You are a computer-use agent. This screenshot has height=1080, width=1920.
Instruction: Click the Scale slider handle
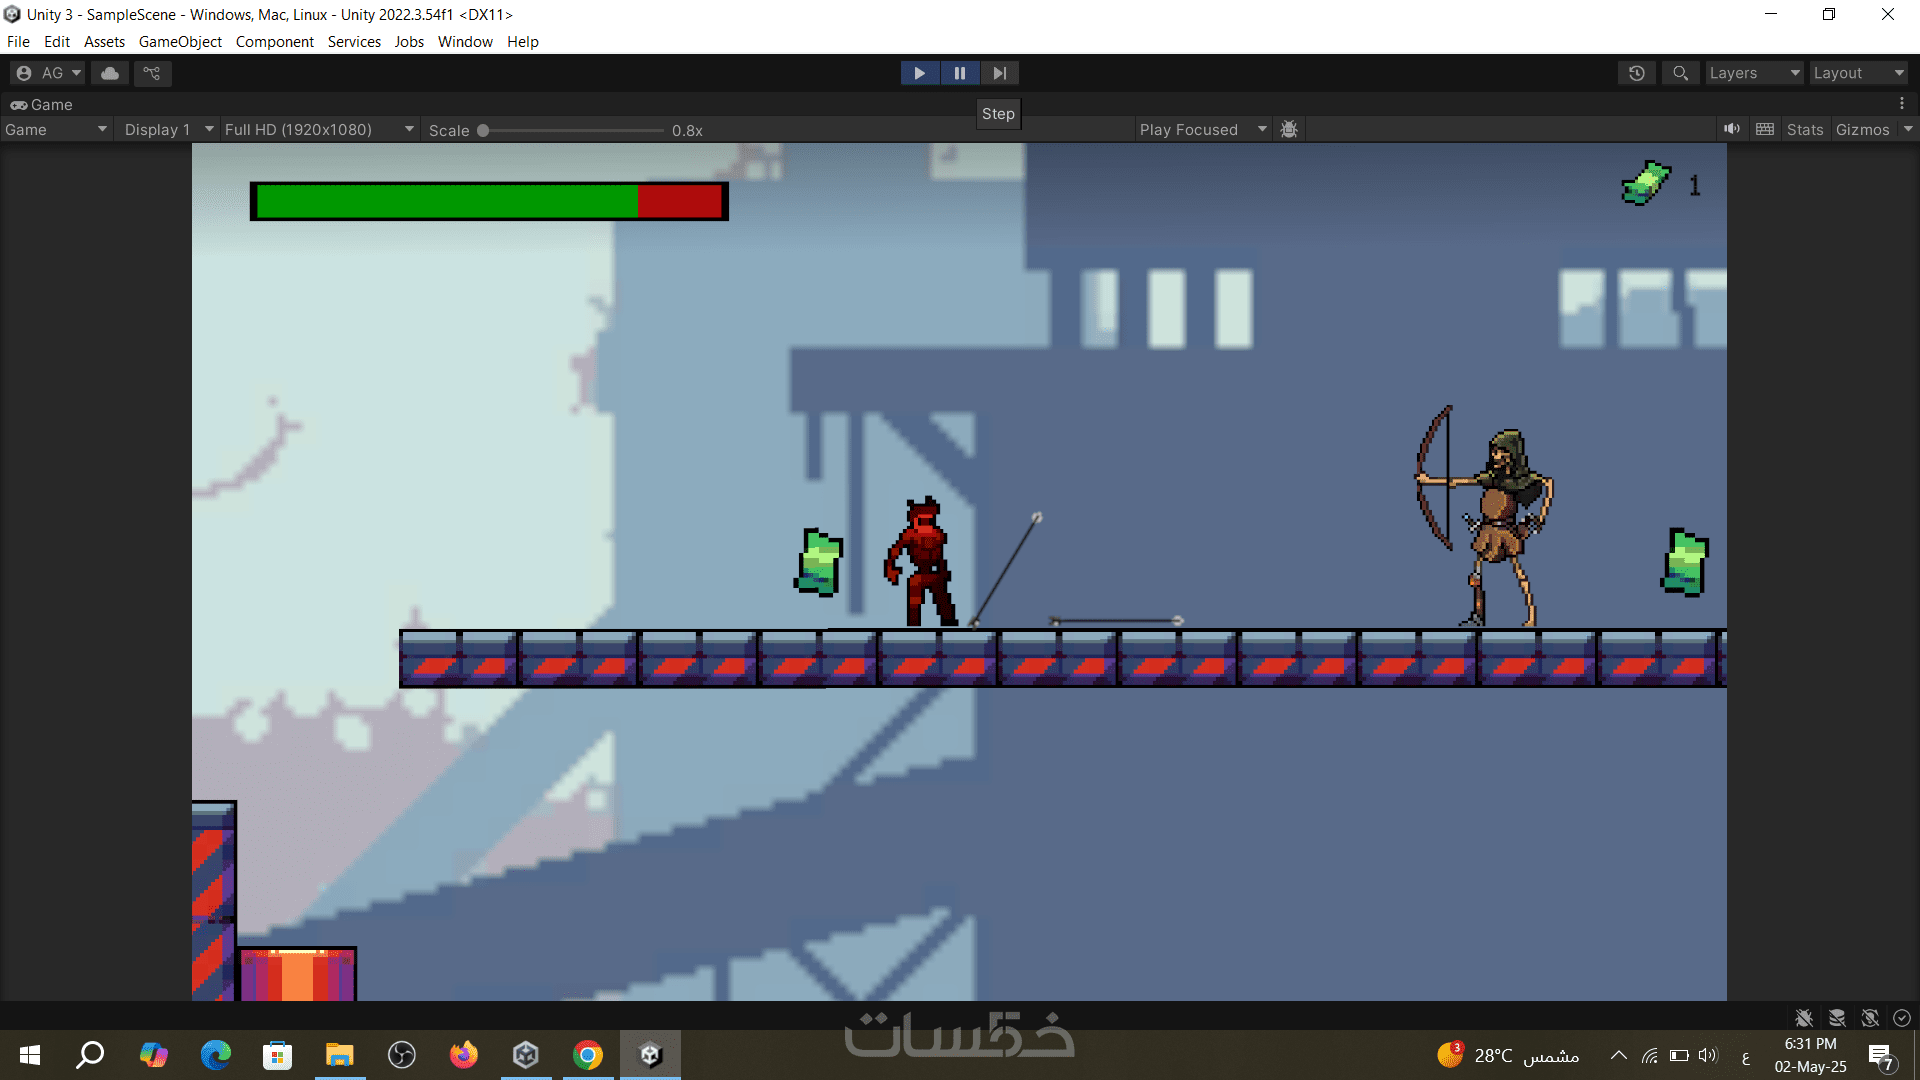point(483,130)
